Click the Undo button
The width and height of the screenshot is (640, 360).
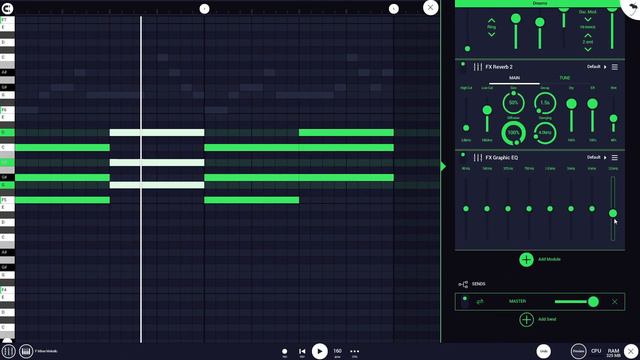click(543, 351)
